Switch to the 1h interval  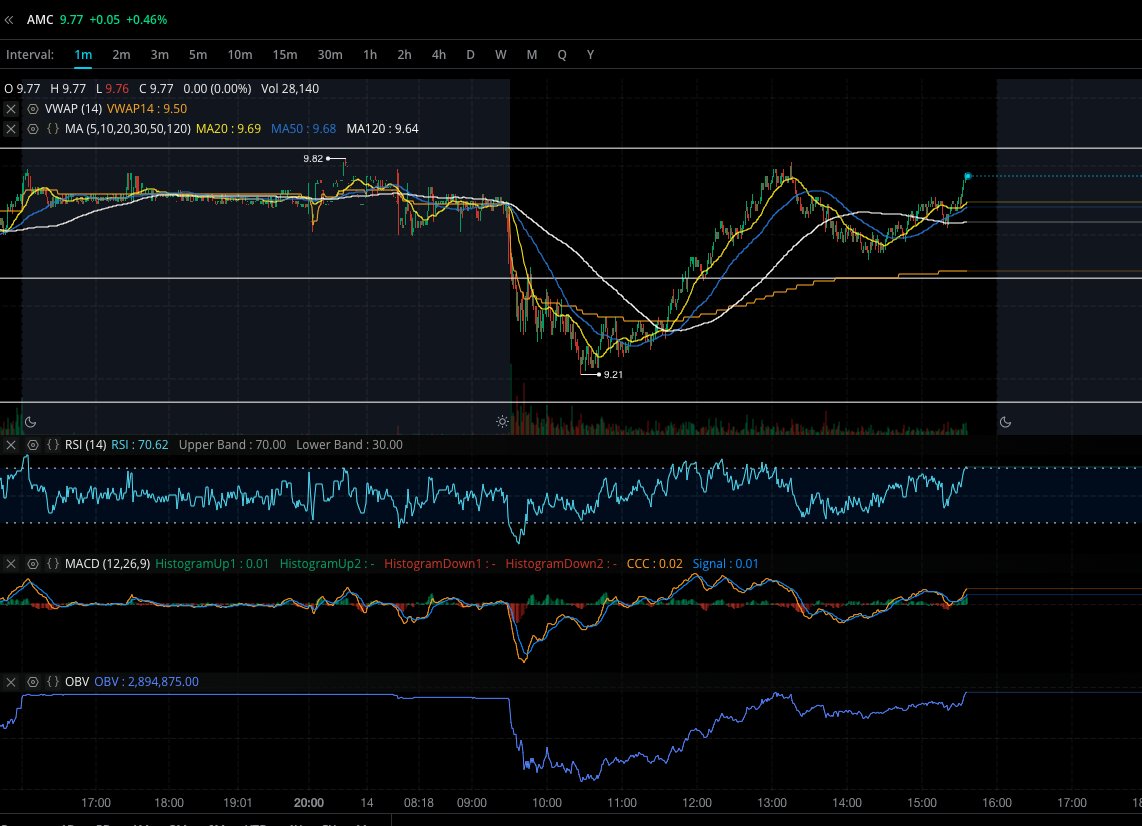370,55
